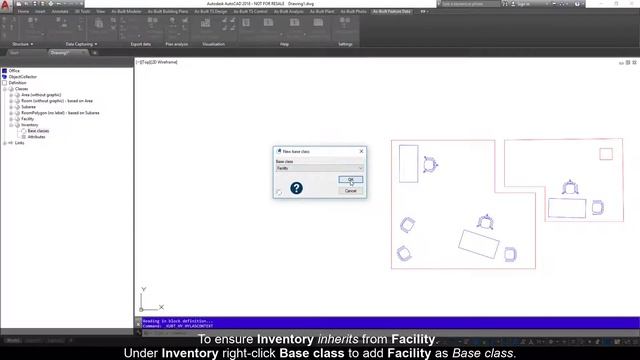Select Attributes under Inventory

36,137
